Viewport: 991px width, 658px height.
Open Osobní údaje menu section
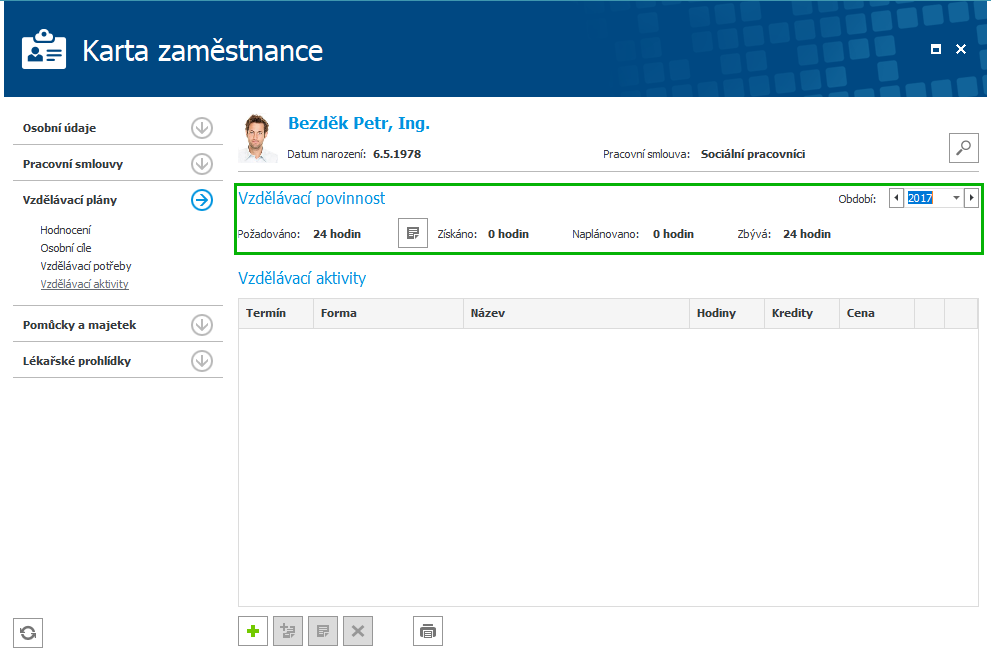pyautogui.click(x=59, y=128)
